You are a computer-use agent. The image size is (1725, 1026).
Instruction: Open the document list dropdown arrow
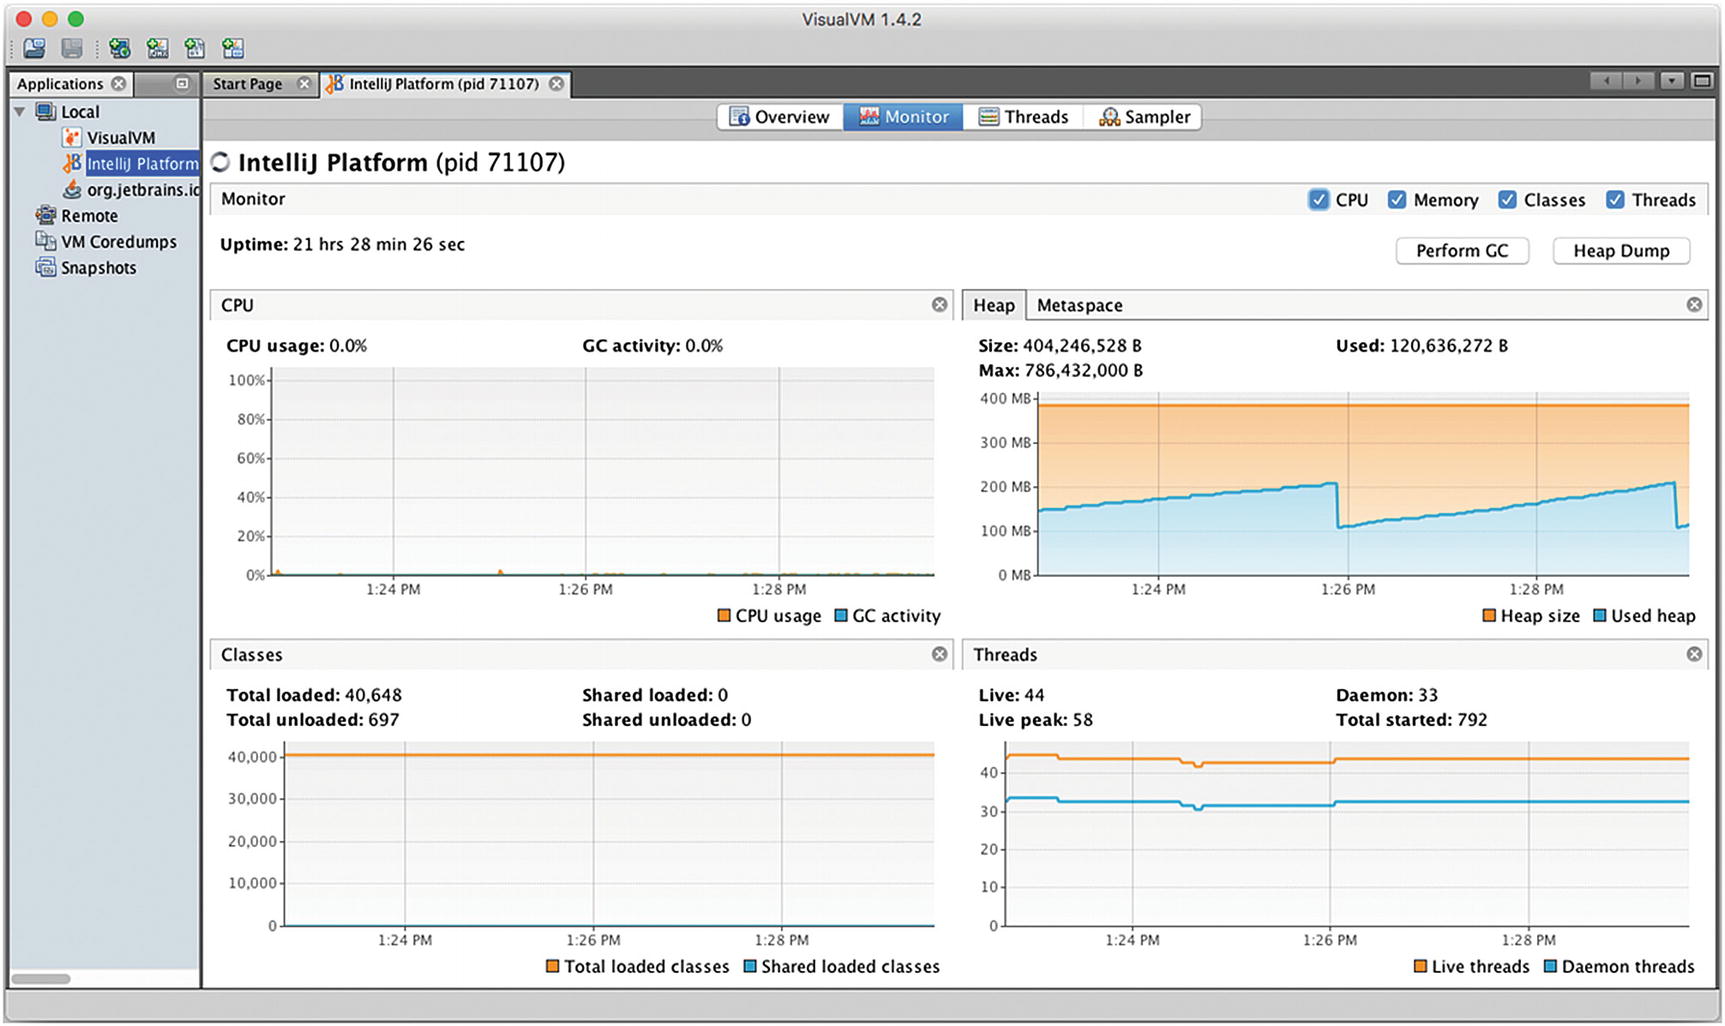(1671, 81)
